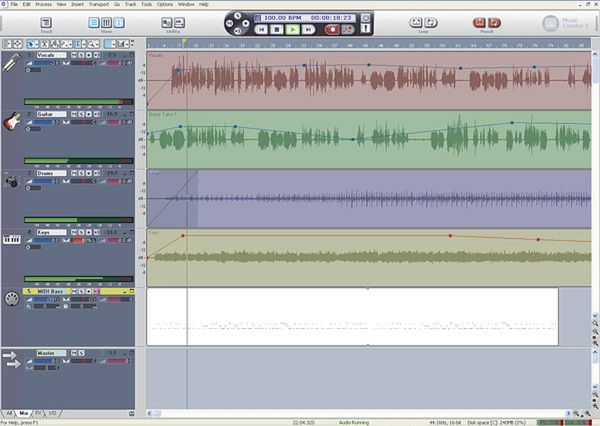Open the Insert menu

pos(77,4)
